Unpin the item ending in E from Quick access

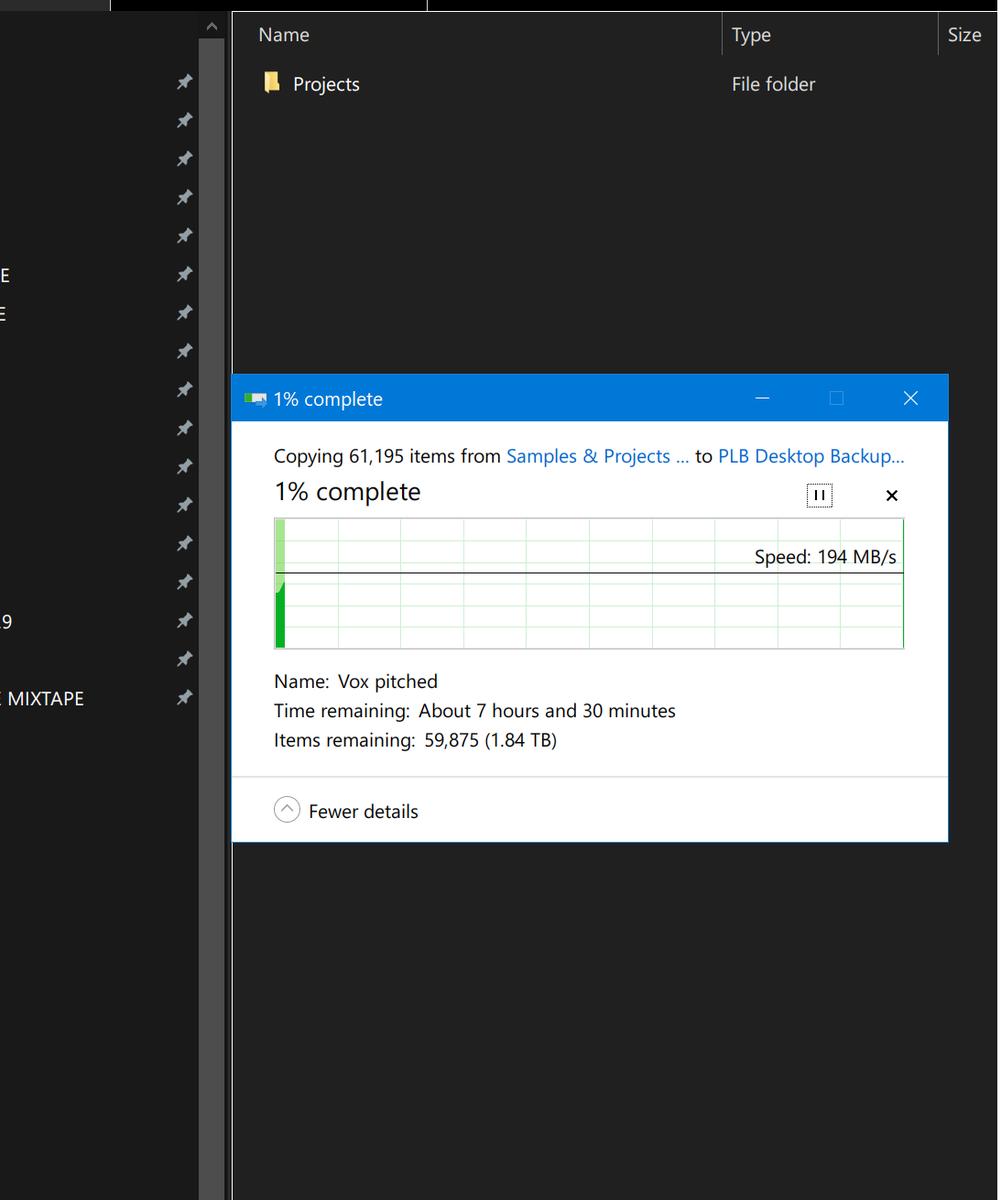[x=184, y=274]
